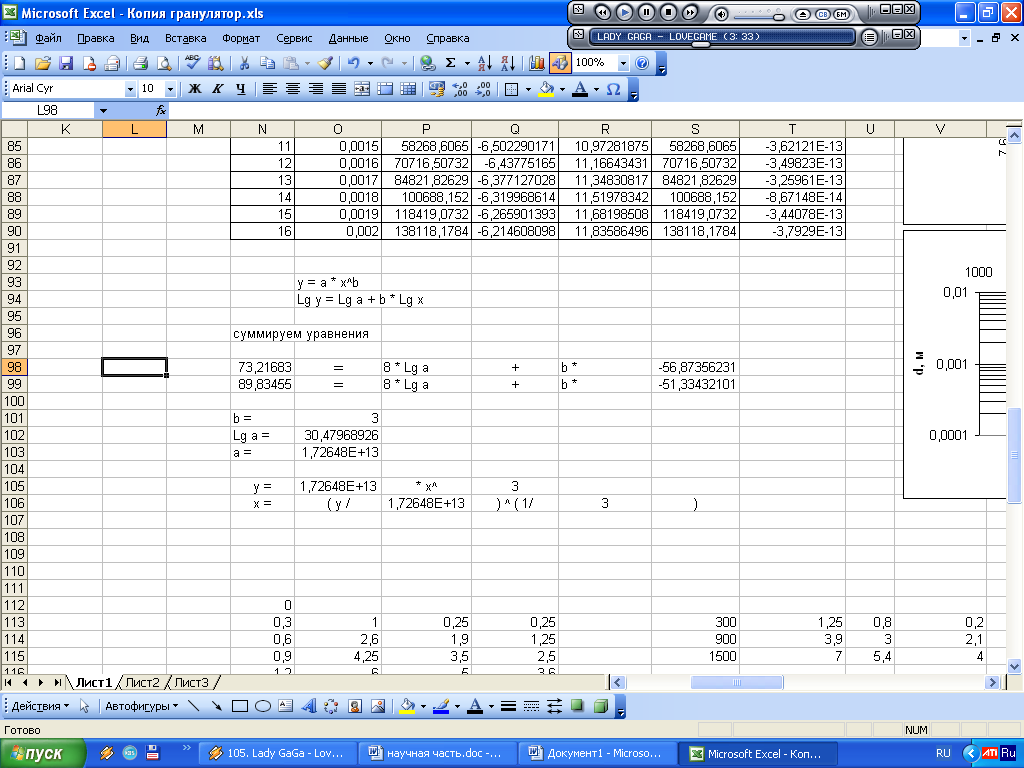Expand the font color dropdown in the formatting toolbar
This screenshot has width=1024, height=768.
[x=596, y=89]
